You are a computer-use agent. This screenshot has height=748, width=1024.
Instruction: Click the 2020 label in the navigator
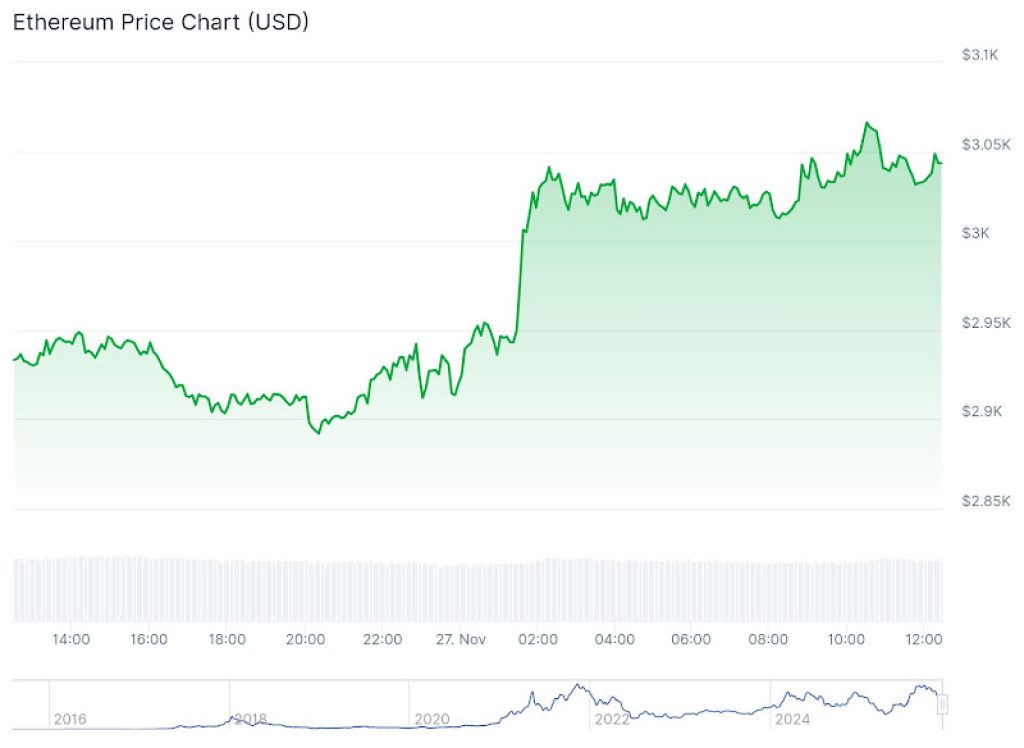[x=431, y=719]
